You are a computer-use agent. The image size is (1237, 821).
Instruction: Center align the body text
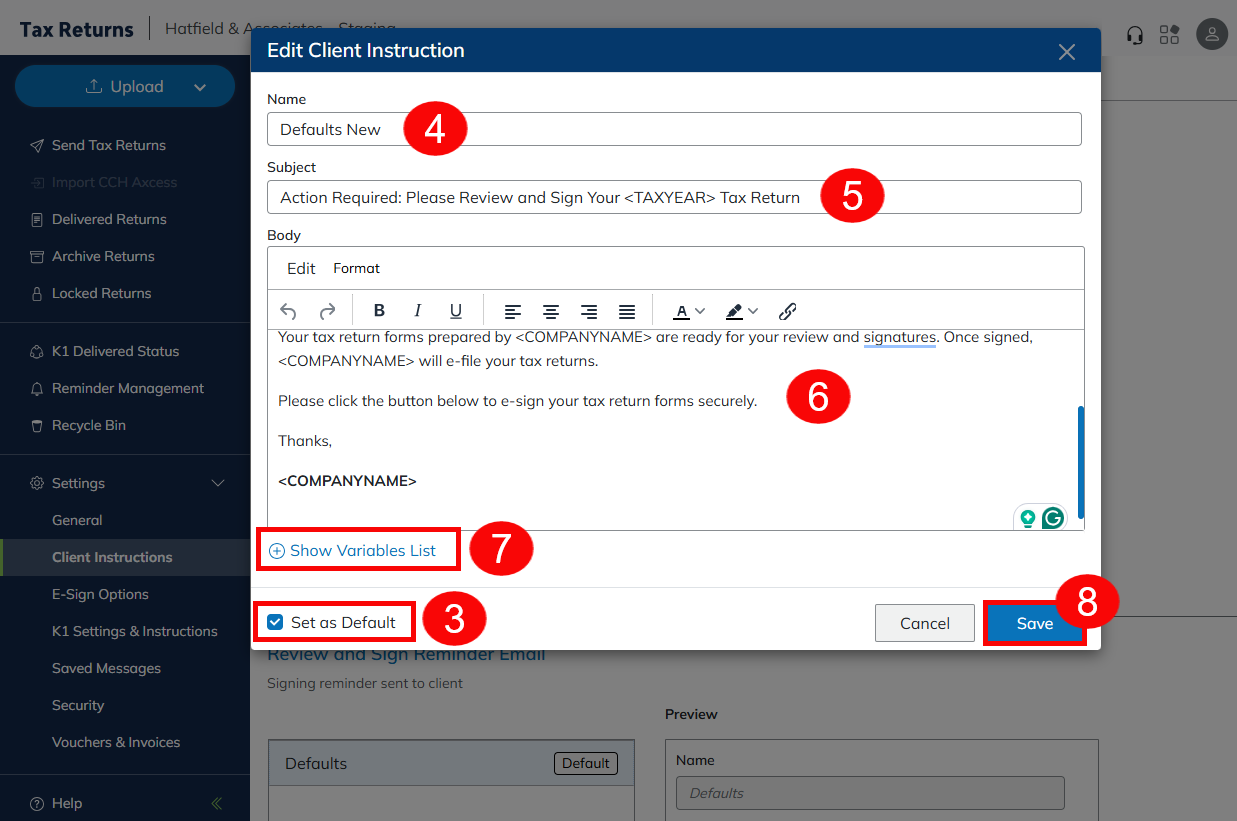[551, 311]
